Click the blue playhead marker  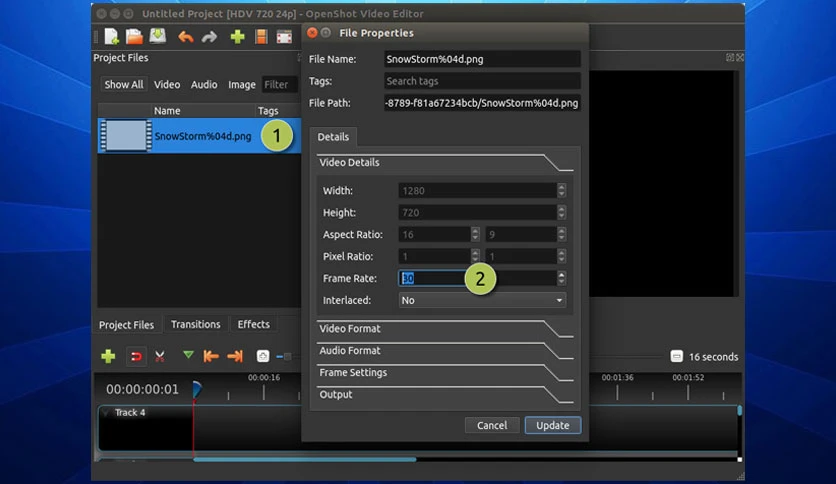pos(197,389)
